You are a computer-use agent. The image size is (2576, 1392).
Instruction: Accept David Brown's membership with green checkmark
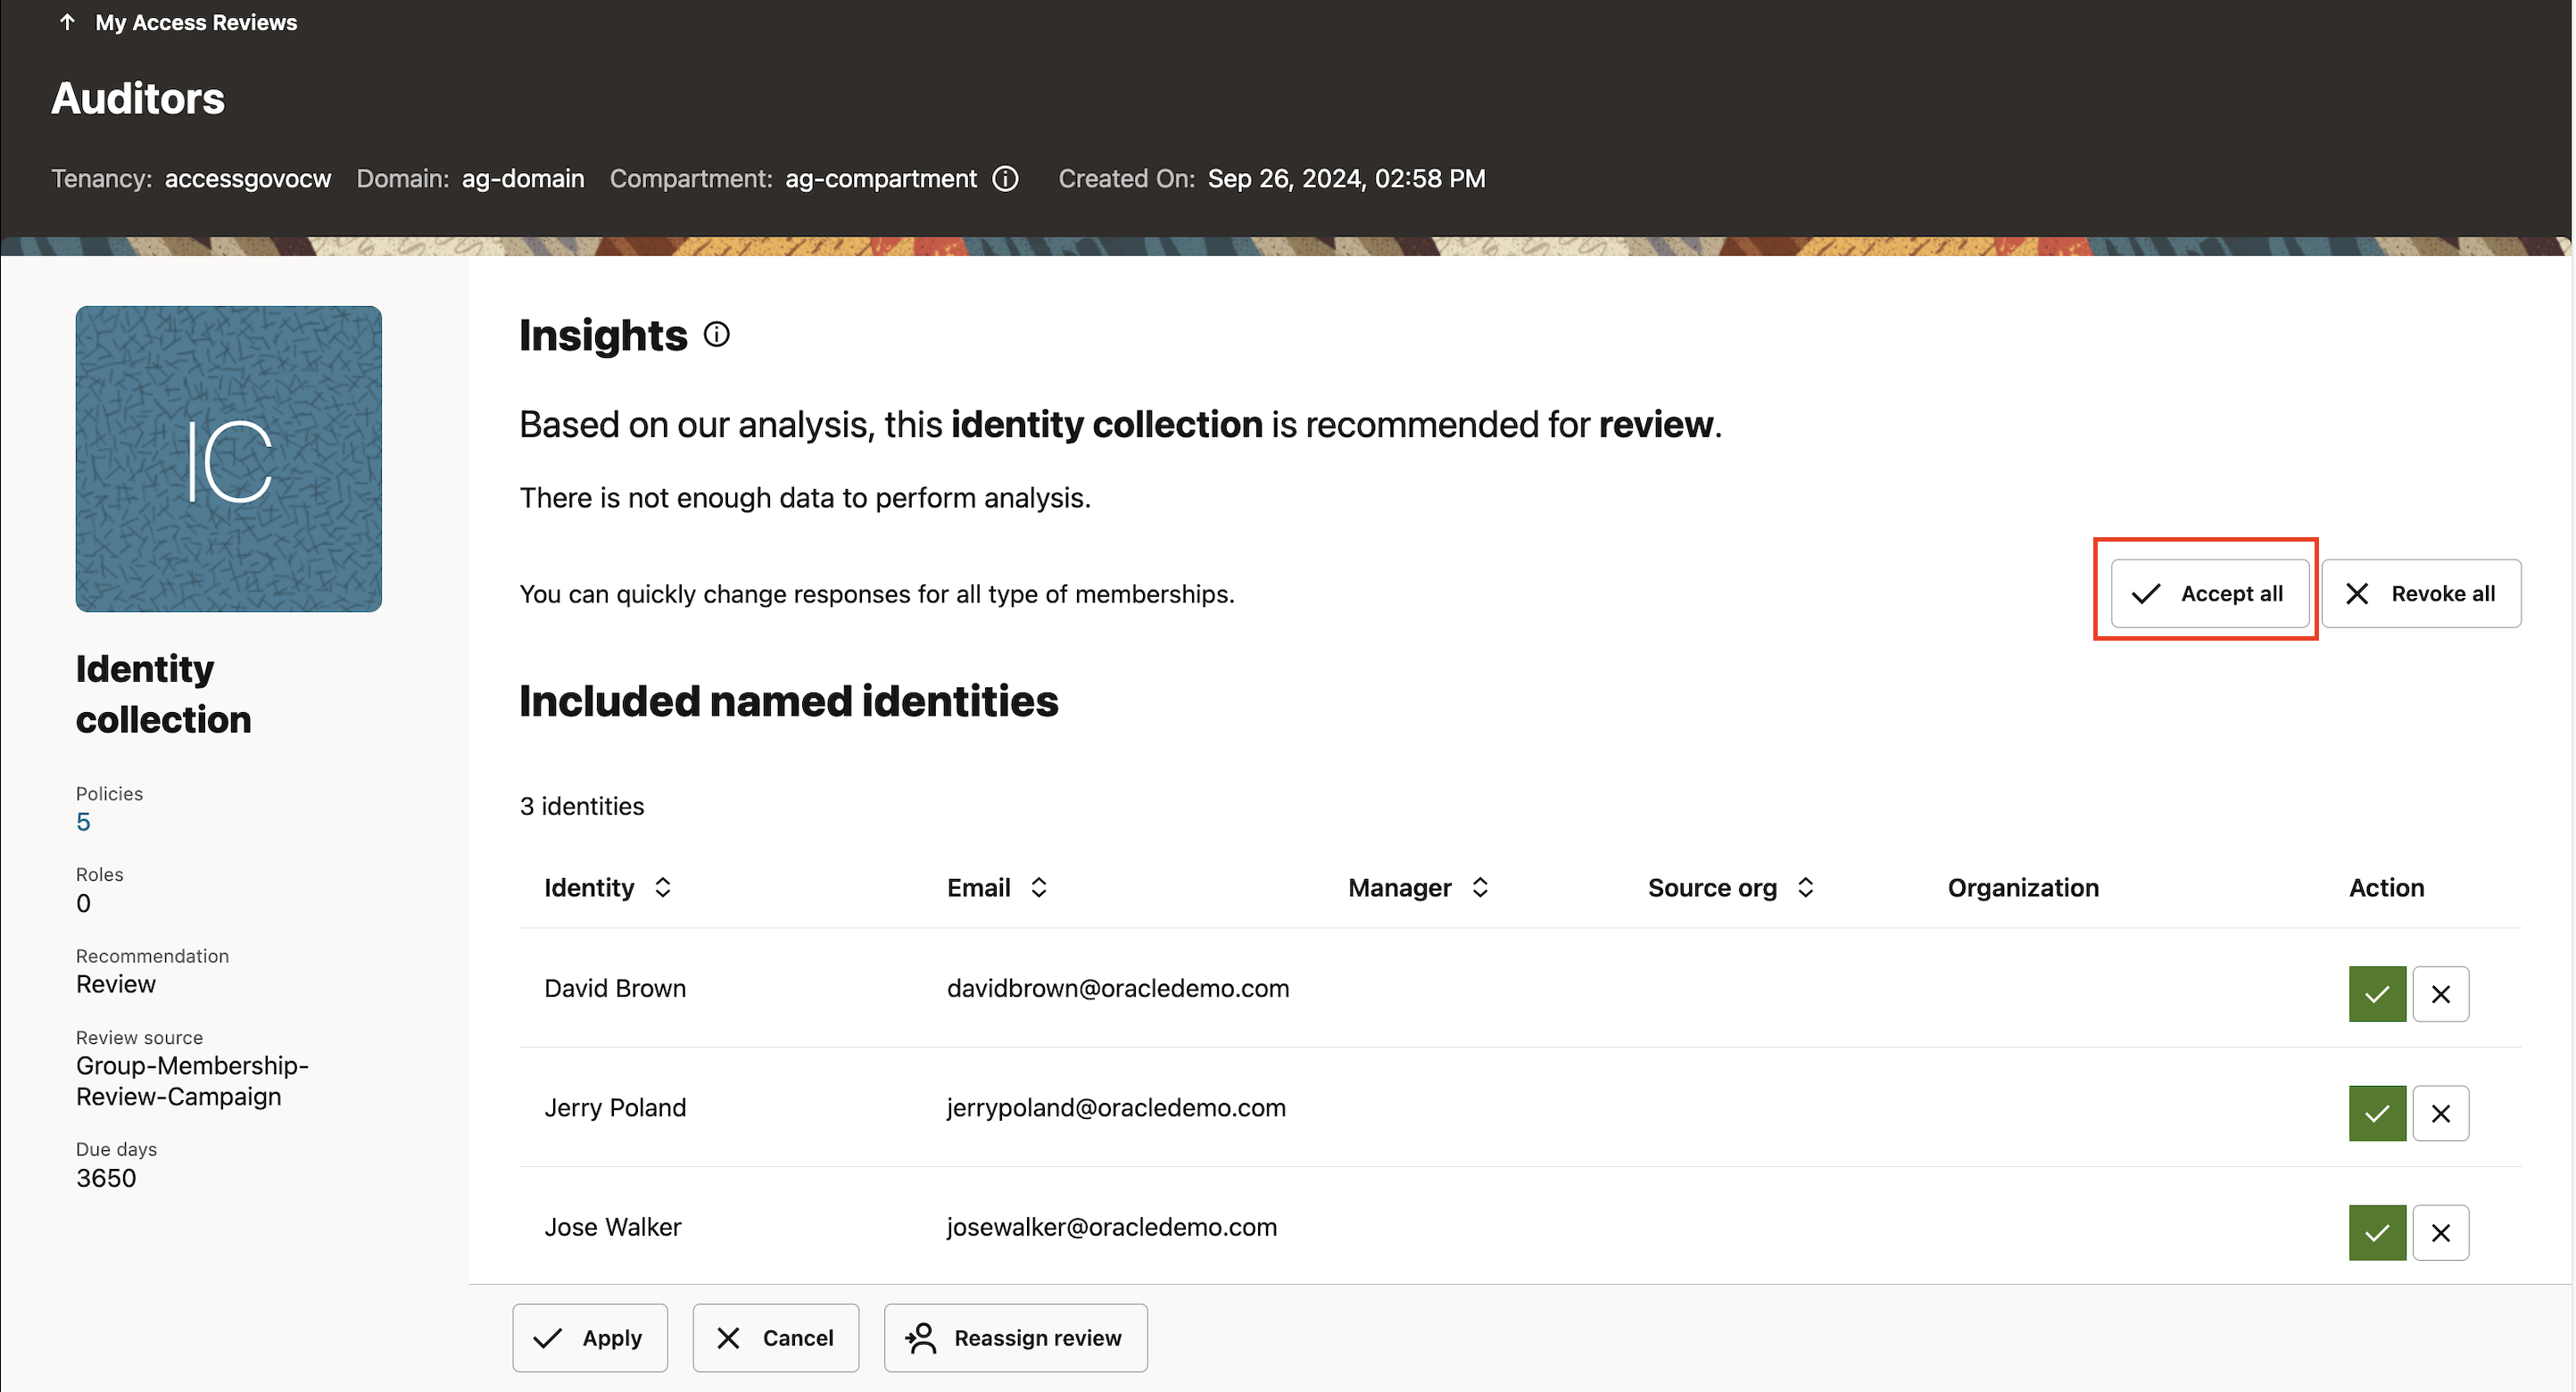(x=2377, y=993)
